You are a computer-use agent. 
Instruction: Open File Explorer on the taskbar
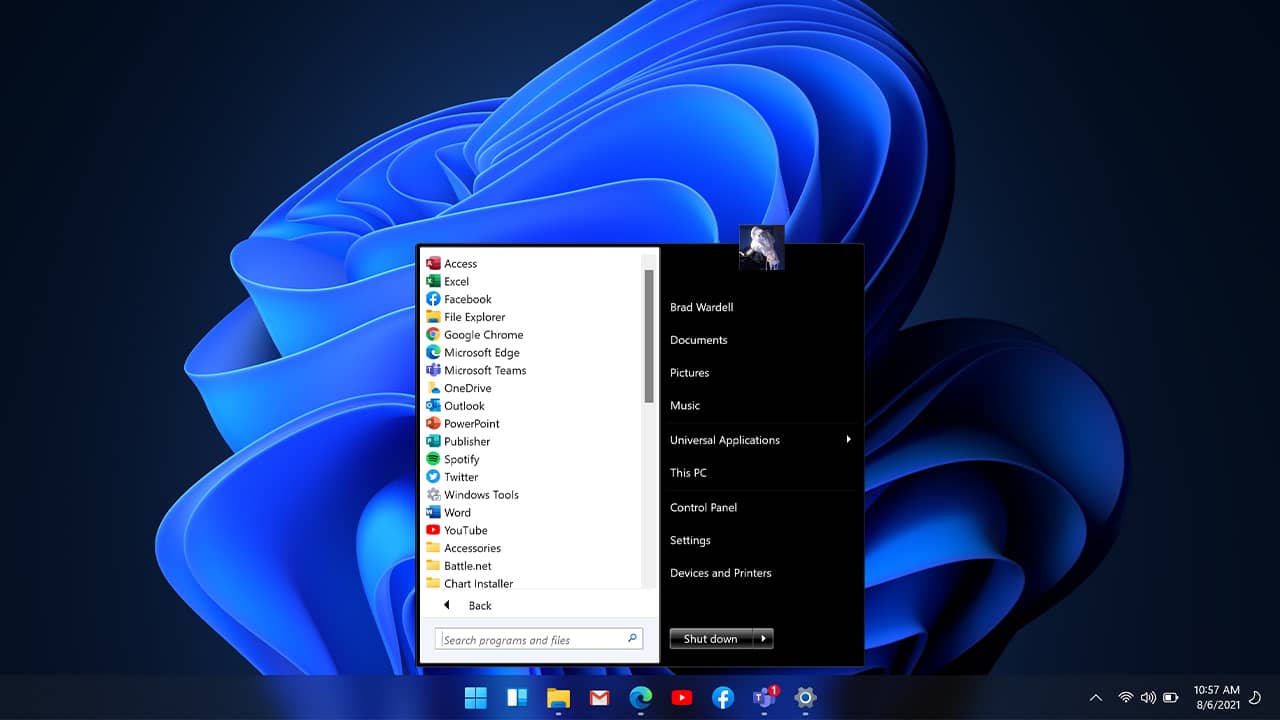coord(558,697)
